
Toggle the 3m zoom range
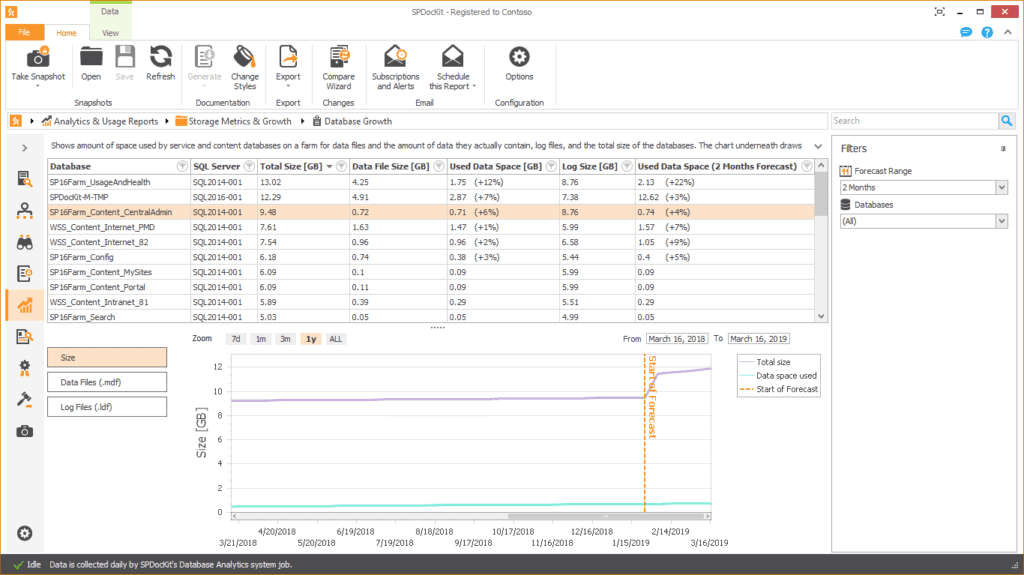[285, 339]
